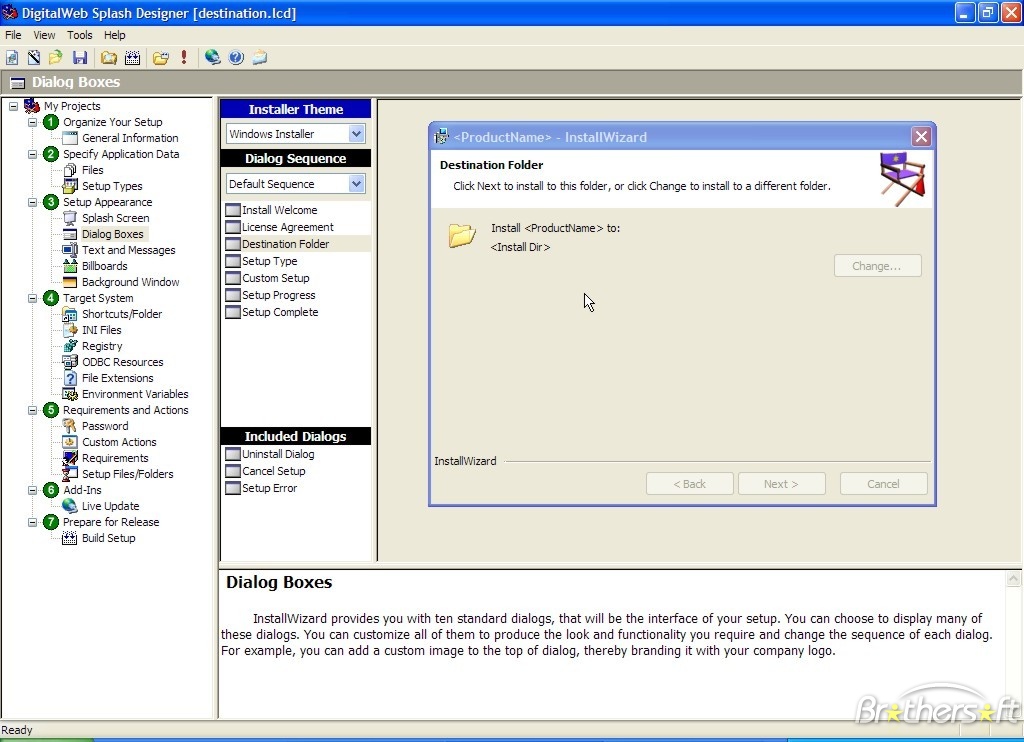
Task: Open the Installer Theme dropdown
Action: point(356,134)
